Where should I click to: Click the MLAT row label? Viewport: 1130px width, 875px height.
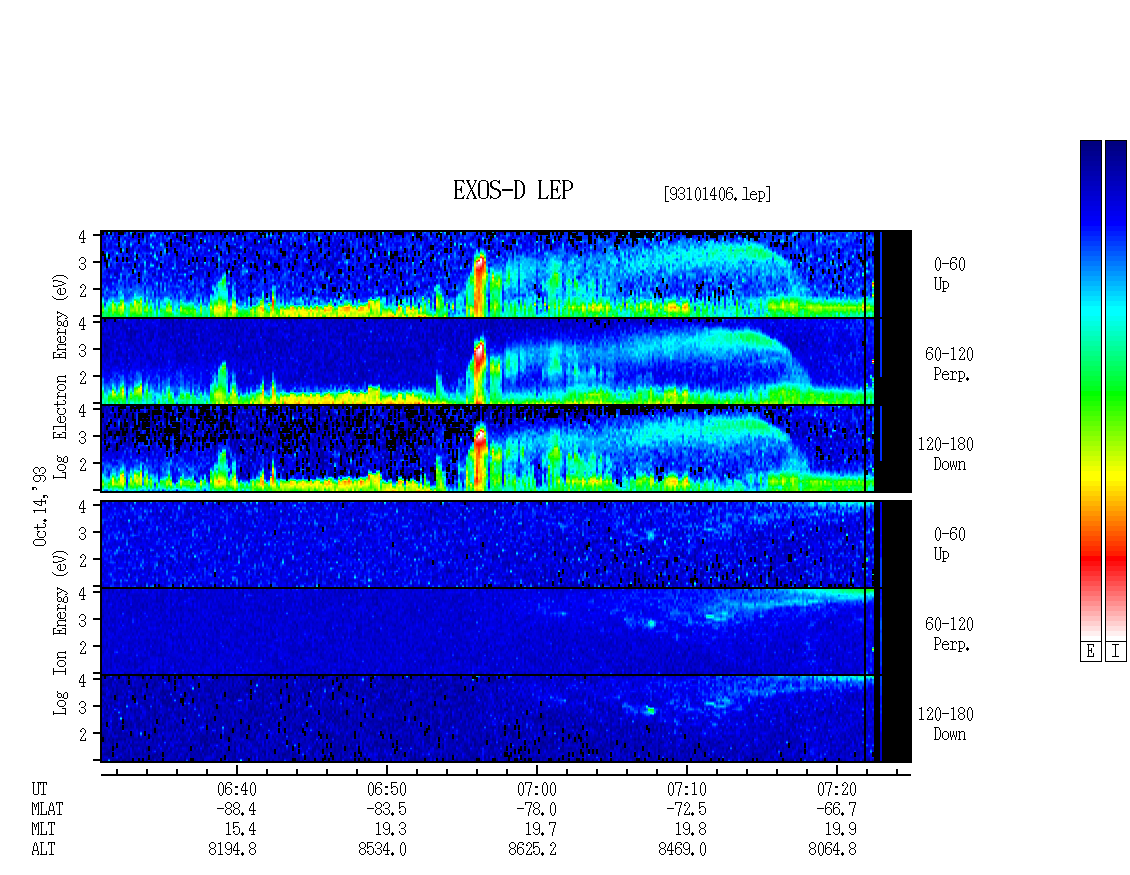tap(48, 809)
